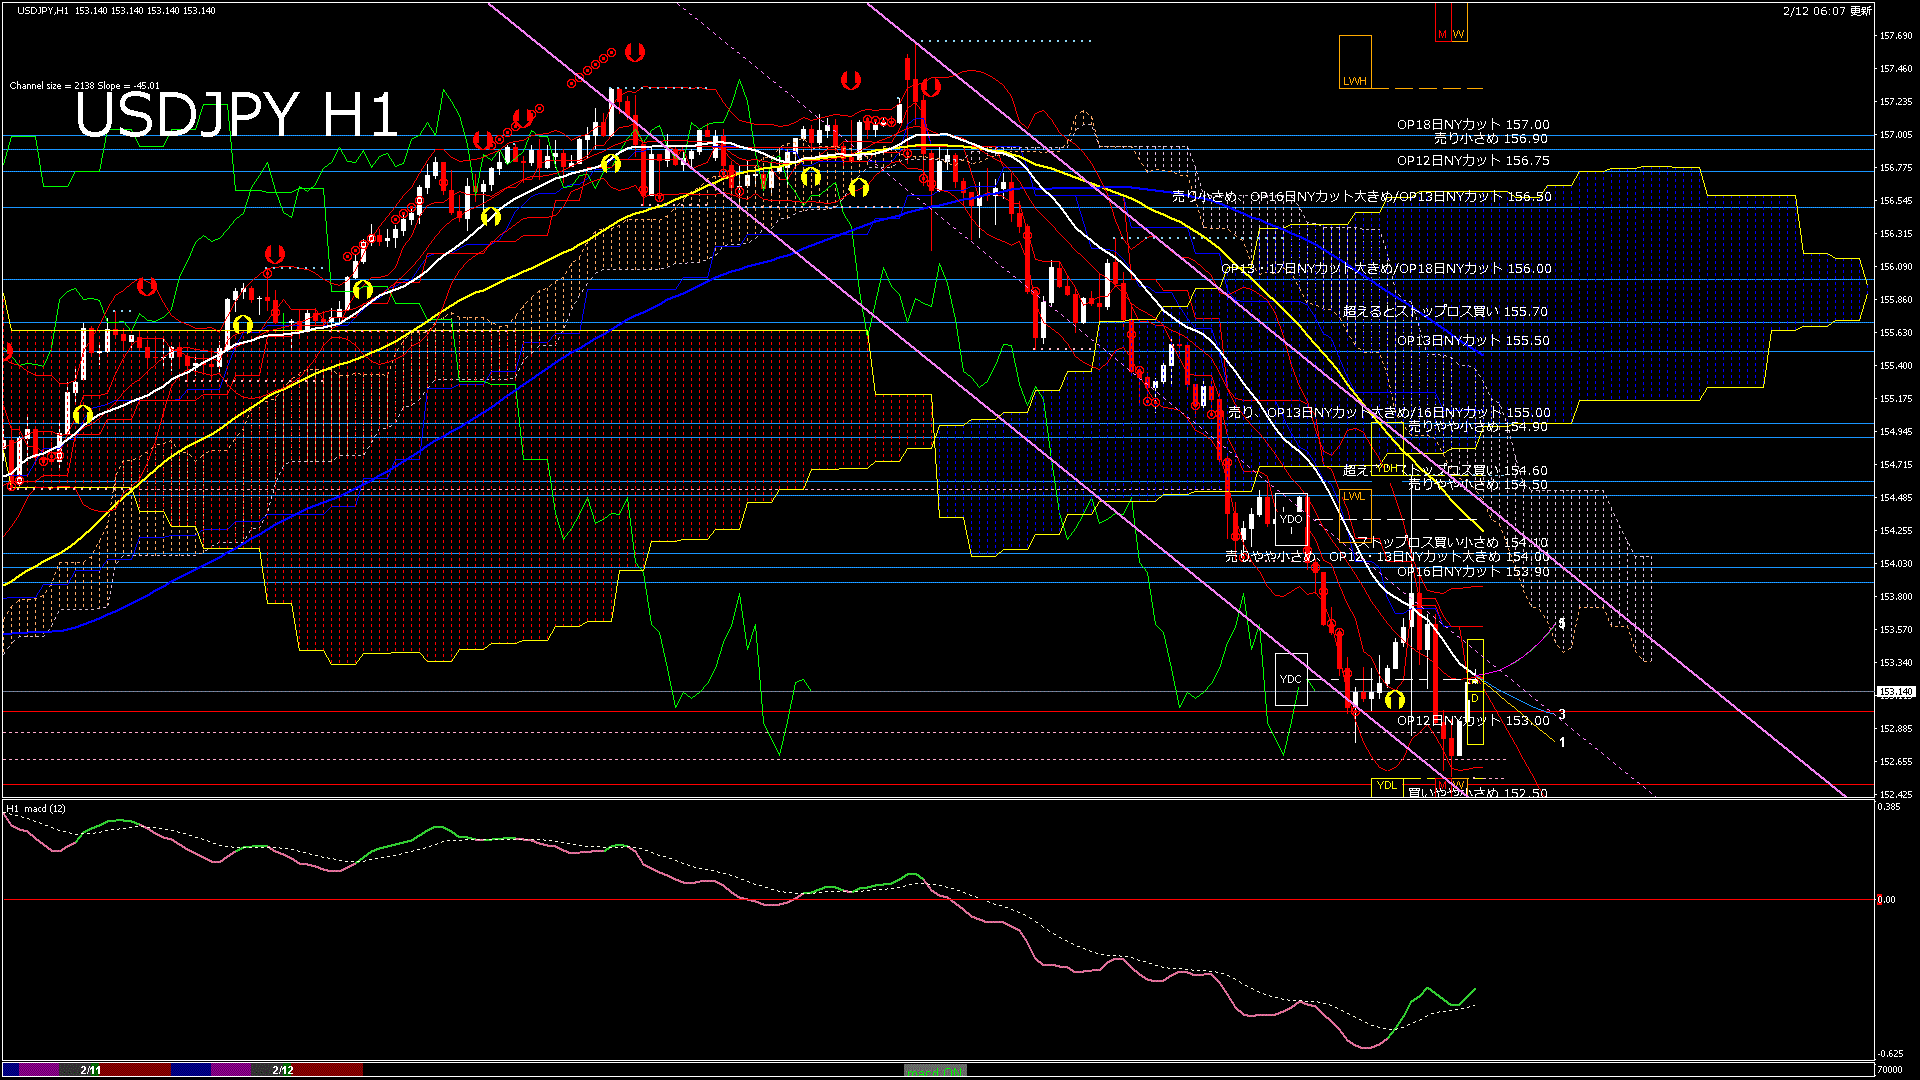
Task: Click the yellow D candle box label
Action: point(1475,697)
